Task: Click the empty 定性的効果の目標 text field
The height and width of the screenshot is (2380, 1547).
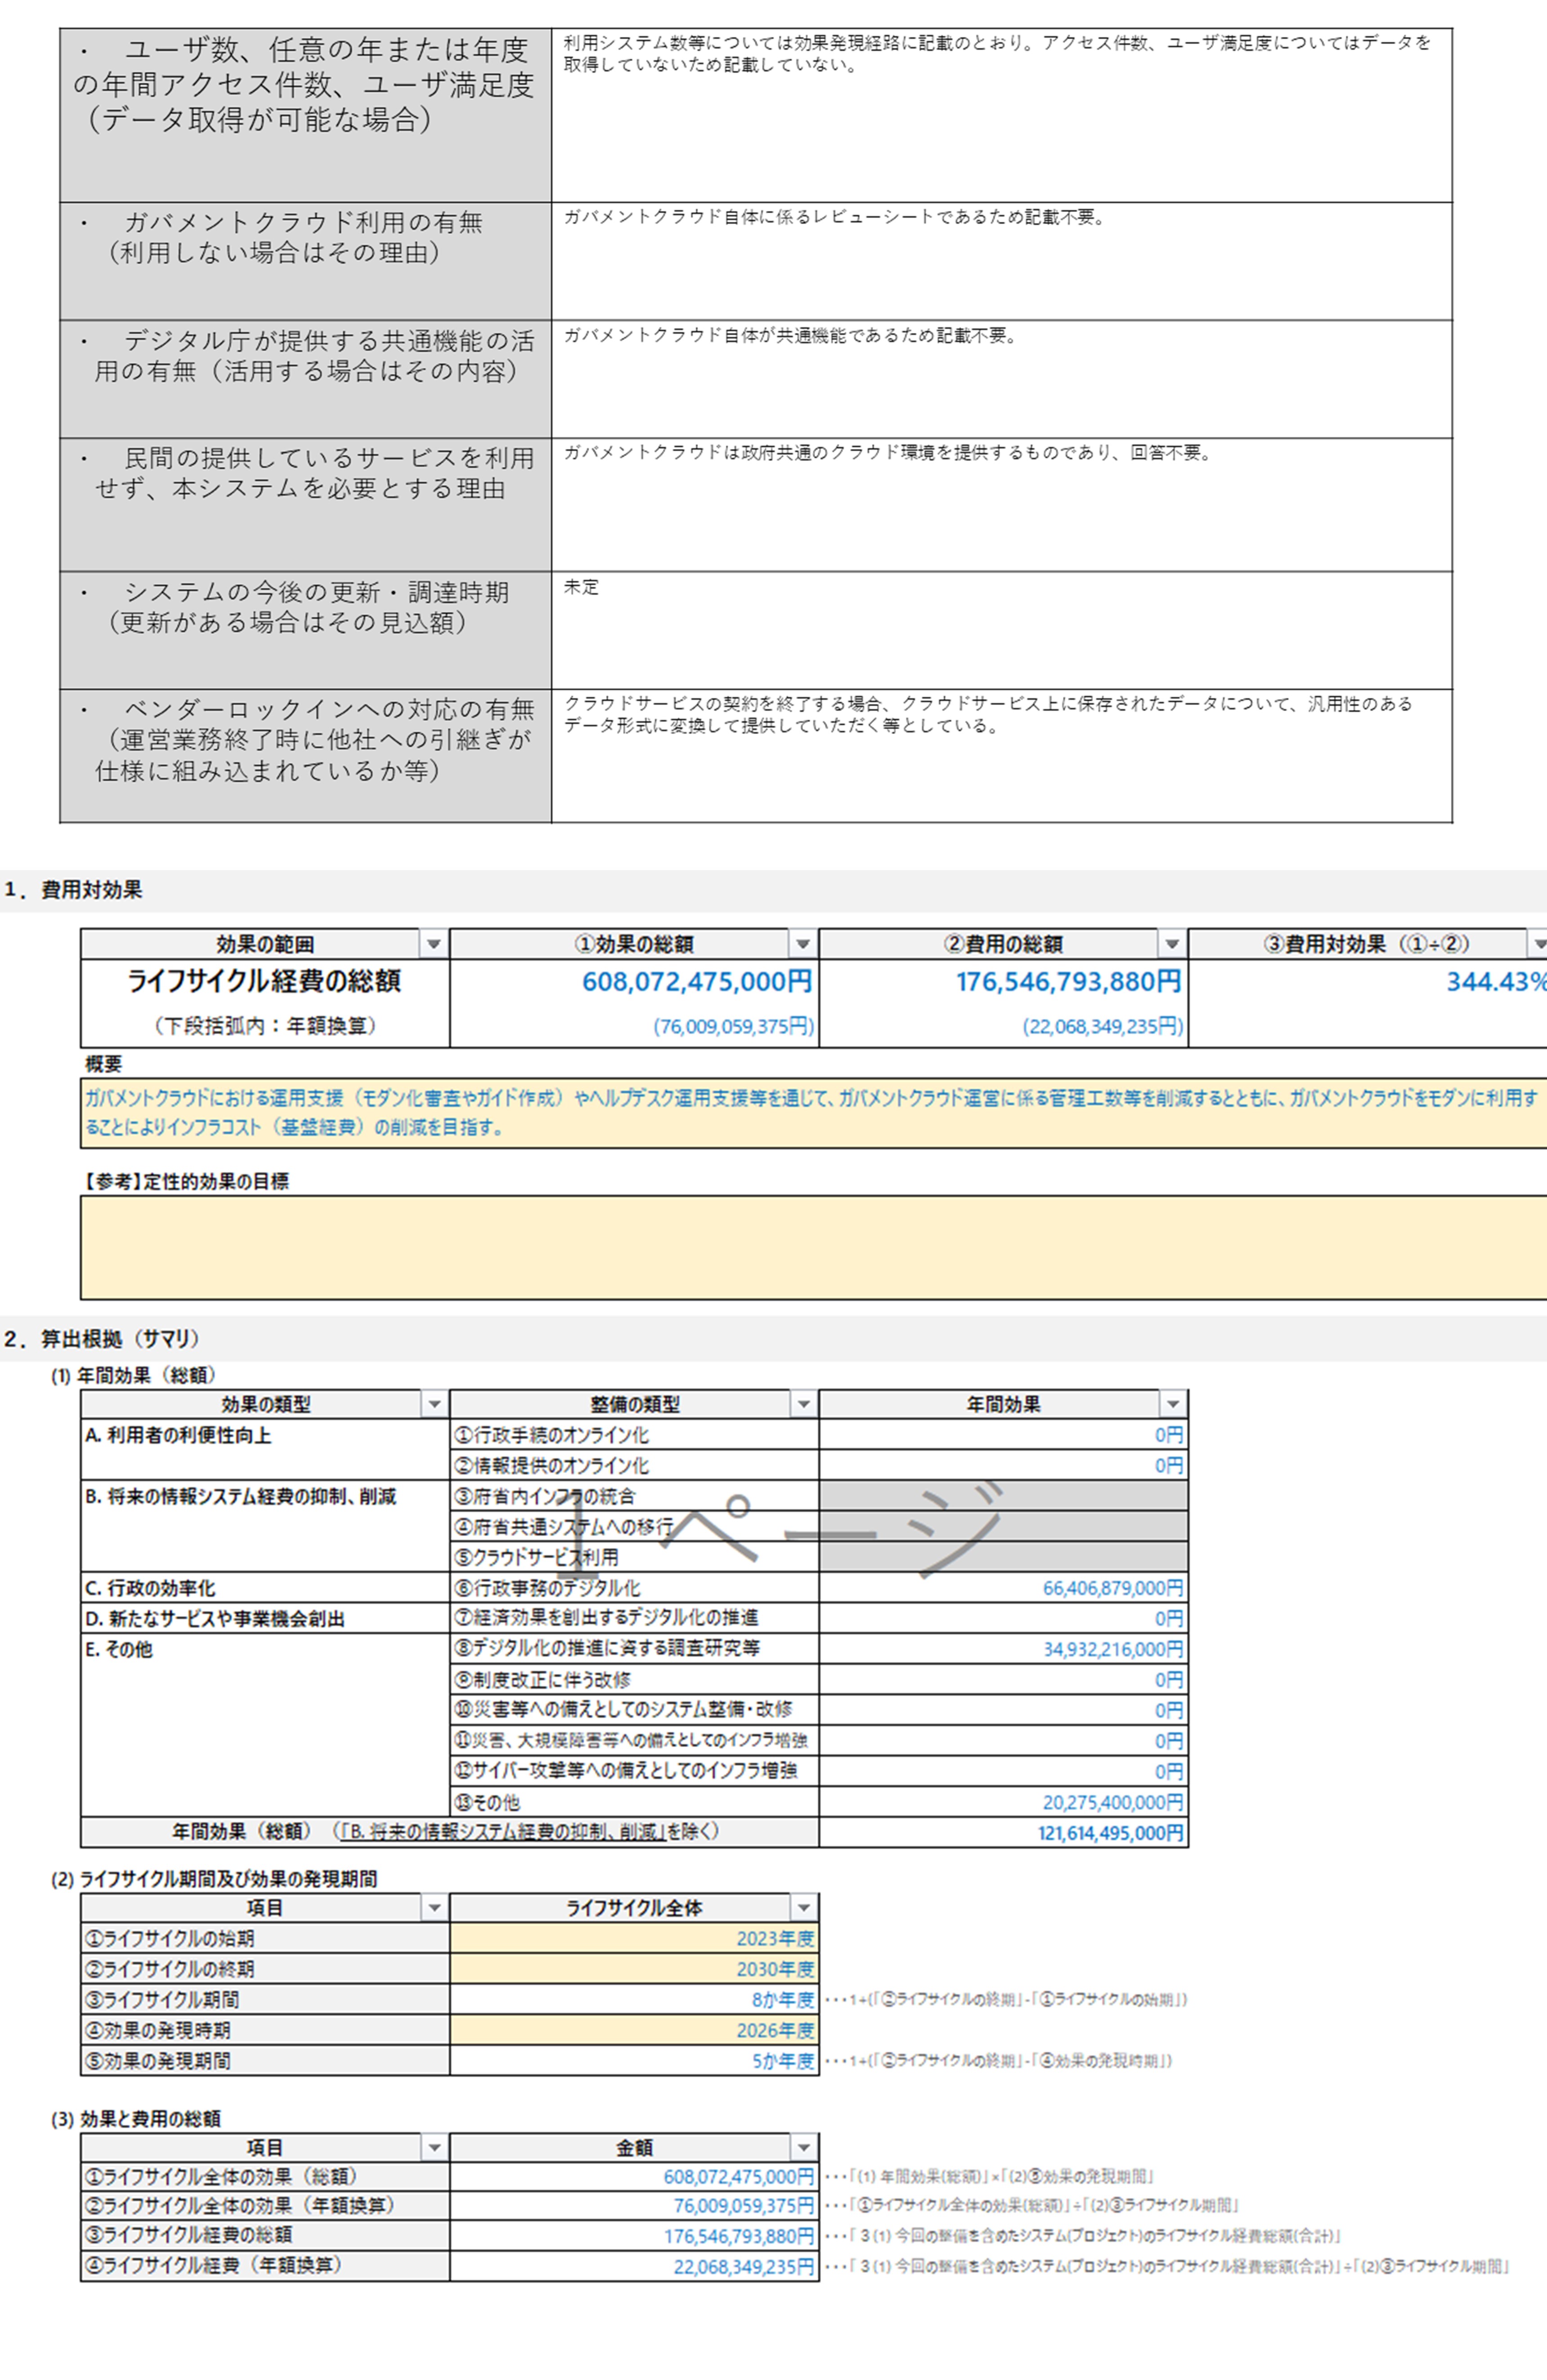Action: [812, 1247]
